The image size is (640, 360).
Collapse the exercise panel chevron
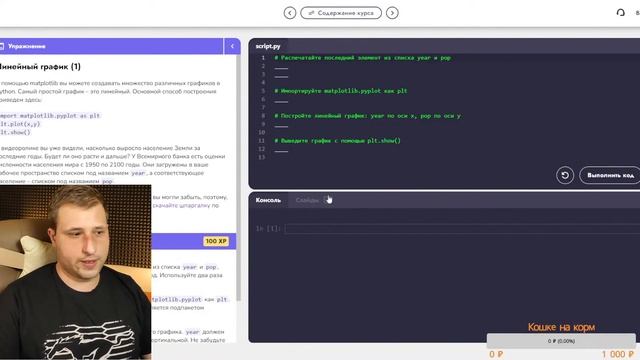click(232, 46)
